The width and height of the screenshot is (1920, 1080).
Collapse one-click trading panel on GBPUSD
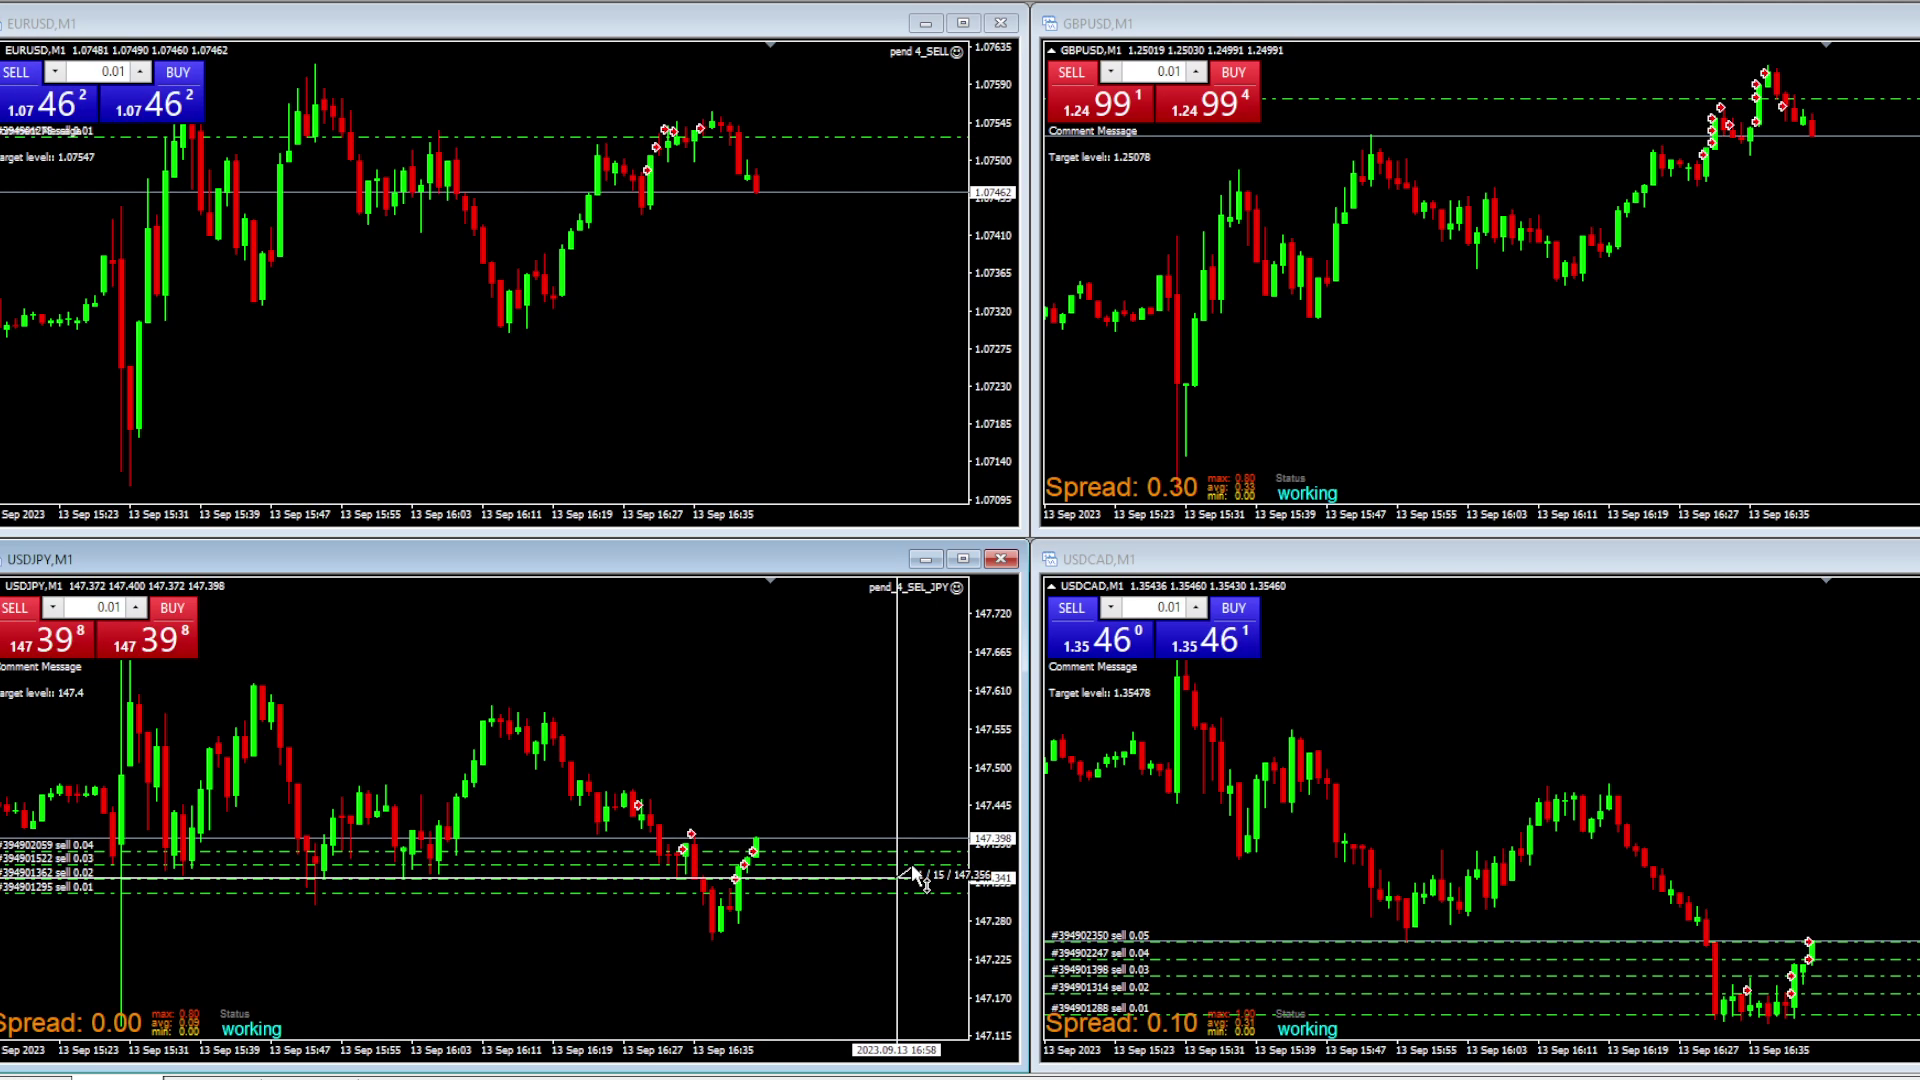click(1051, 50)
